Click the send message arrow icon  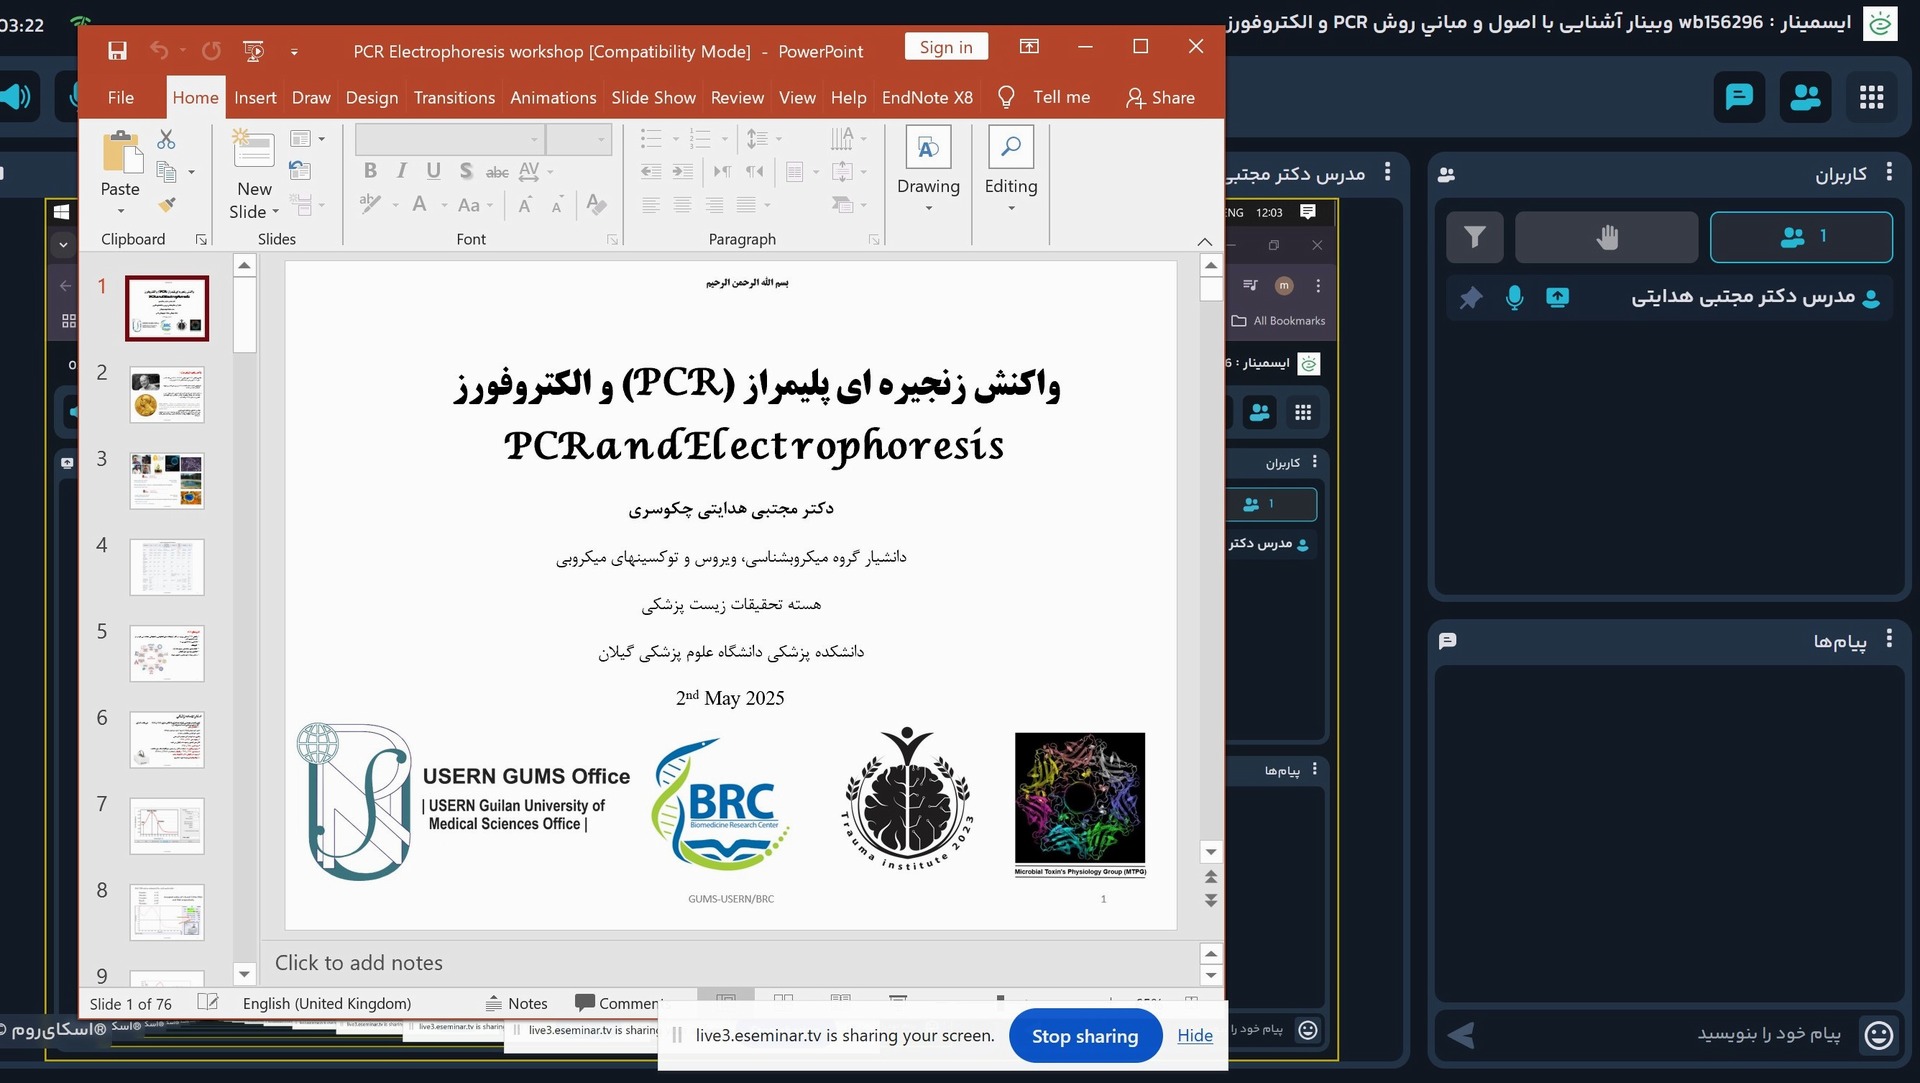(x=1461, y=1036)
